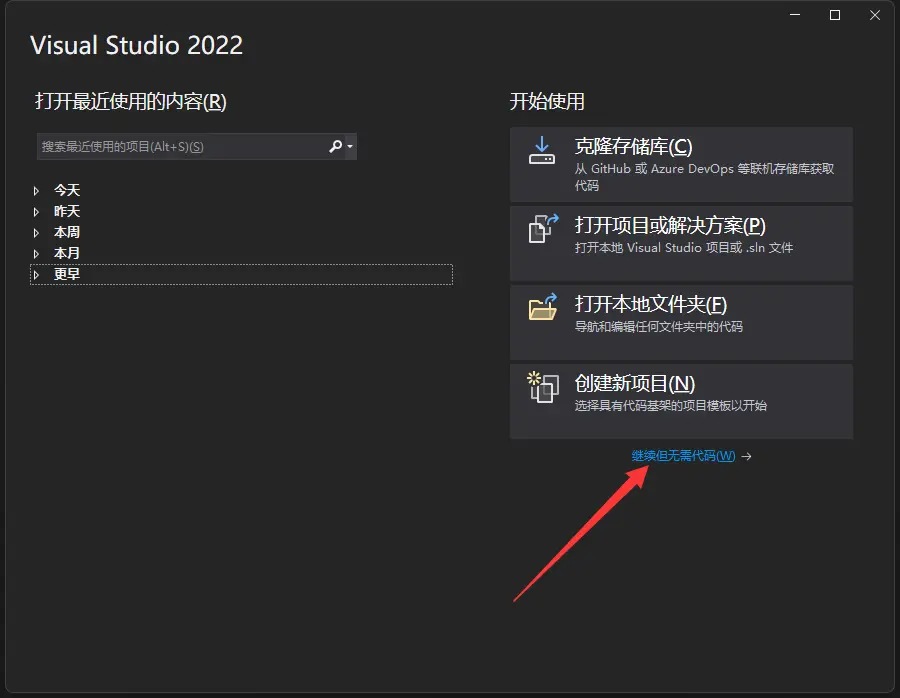Select the 更早 group label
The image size is (900, 698).
[67, 274]
